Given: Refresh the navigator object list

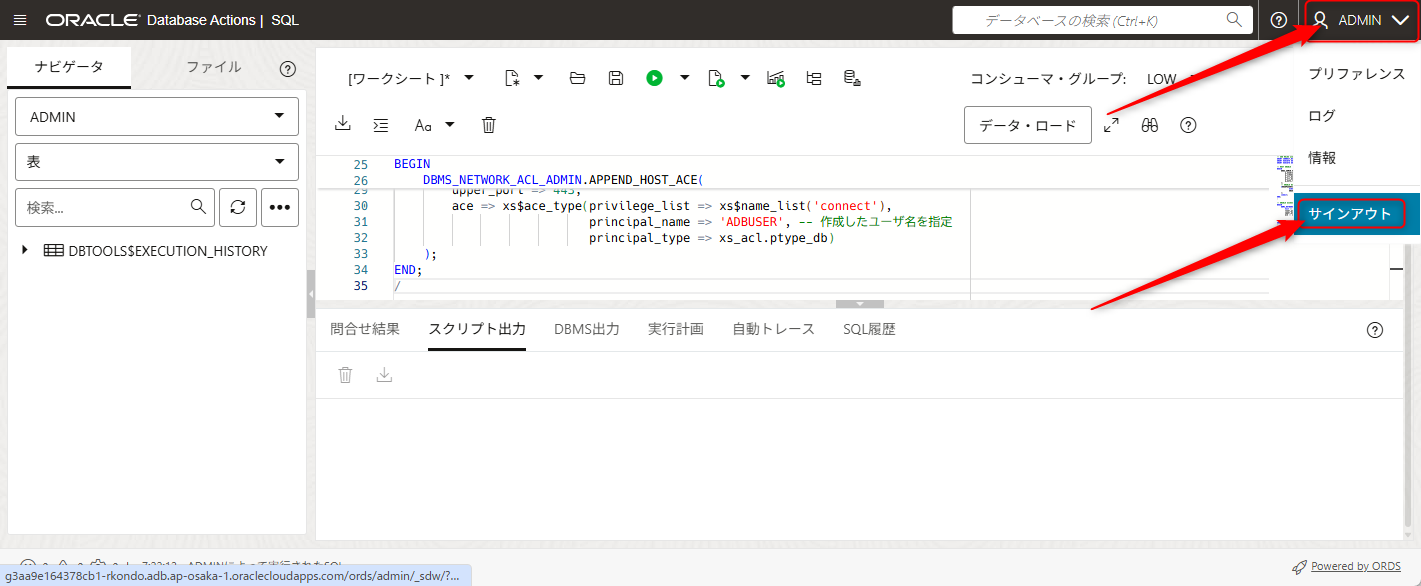Looking at the screenshot, I should click(237, 207).
